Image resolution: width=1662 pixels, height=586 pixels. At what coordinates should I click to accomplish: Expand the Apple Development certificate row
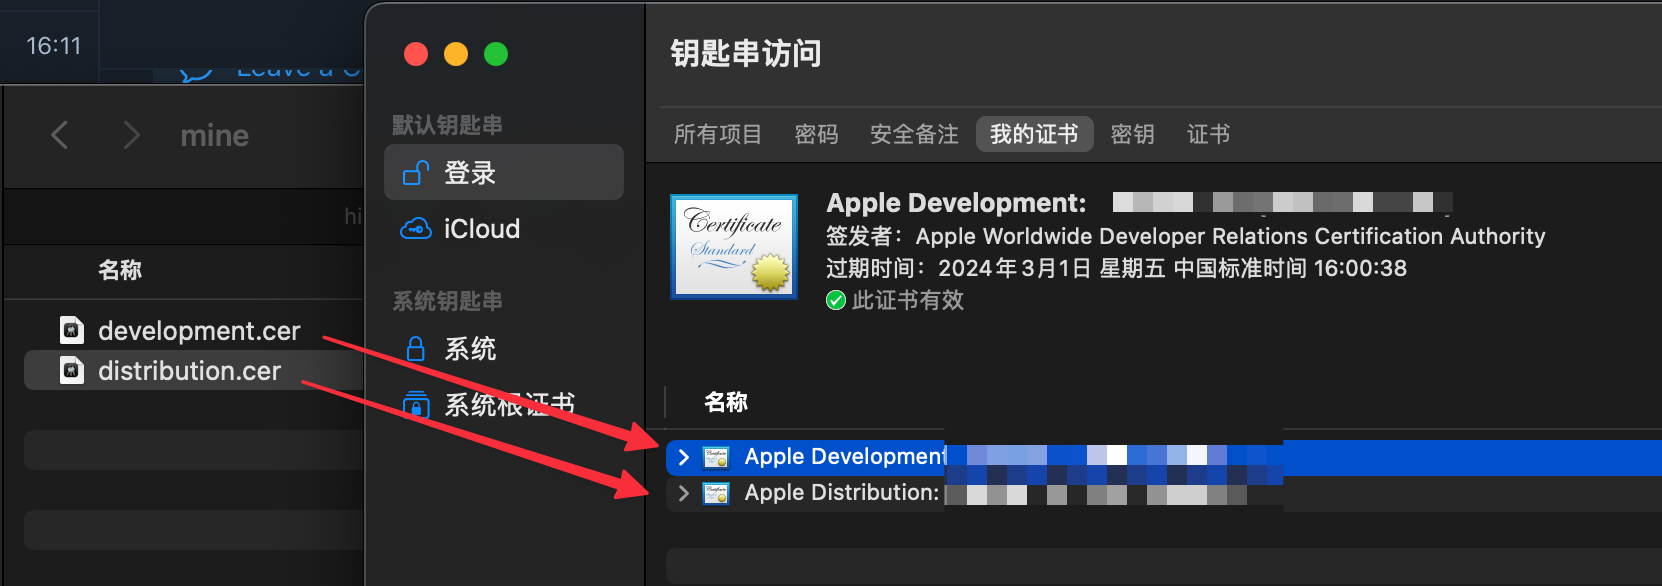pos(684,457)
